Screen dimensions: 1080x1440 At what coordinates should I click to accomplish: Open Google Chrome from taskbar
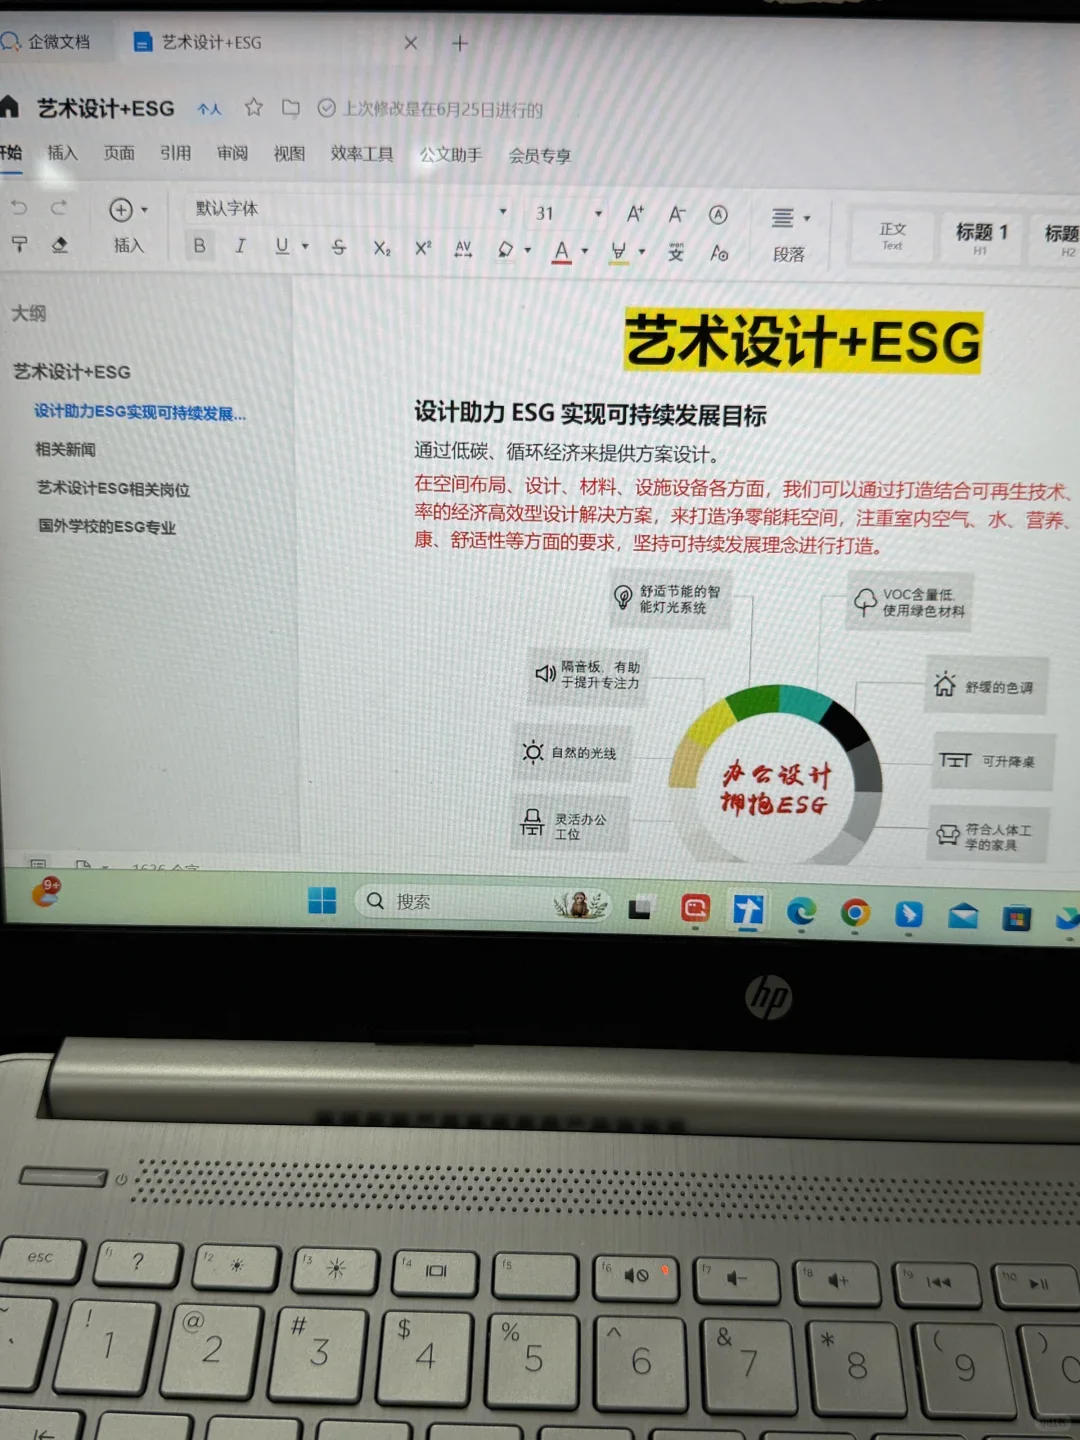[855, 912]
